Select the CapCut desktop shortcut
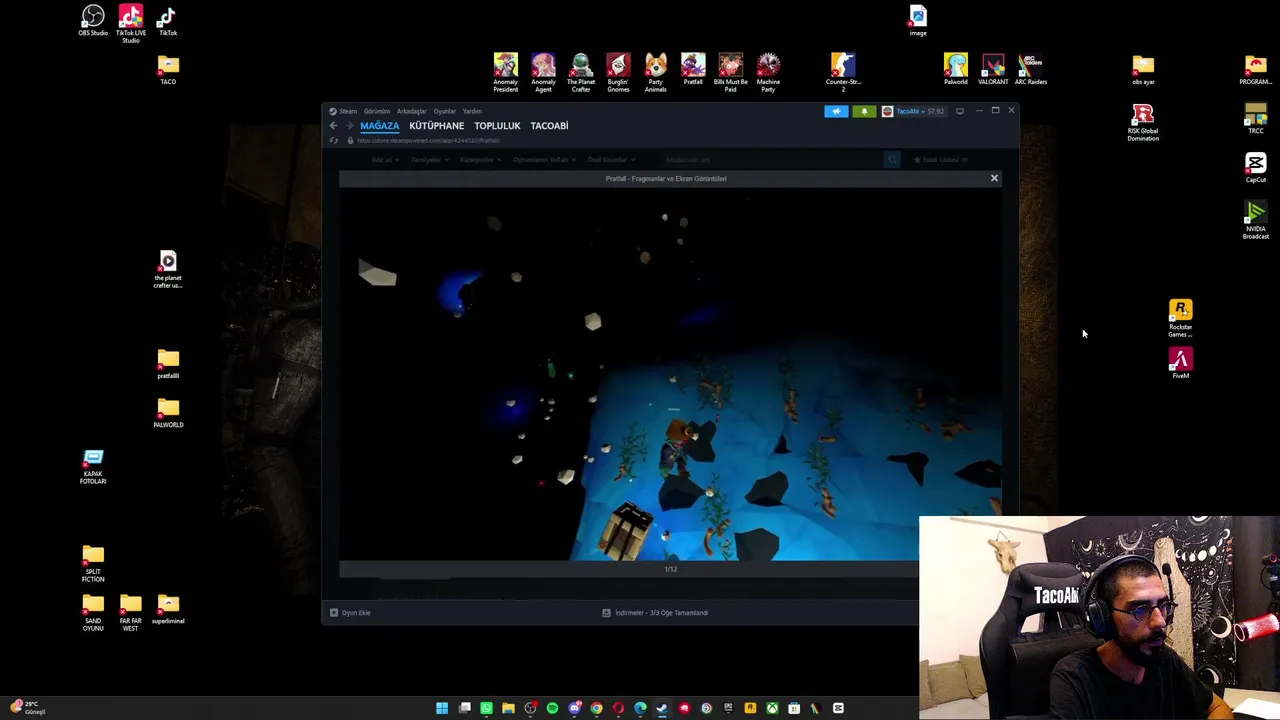The width and height of the screenshot is (1280, 720). (1256, 168)
